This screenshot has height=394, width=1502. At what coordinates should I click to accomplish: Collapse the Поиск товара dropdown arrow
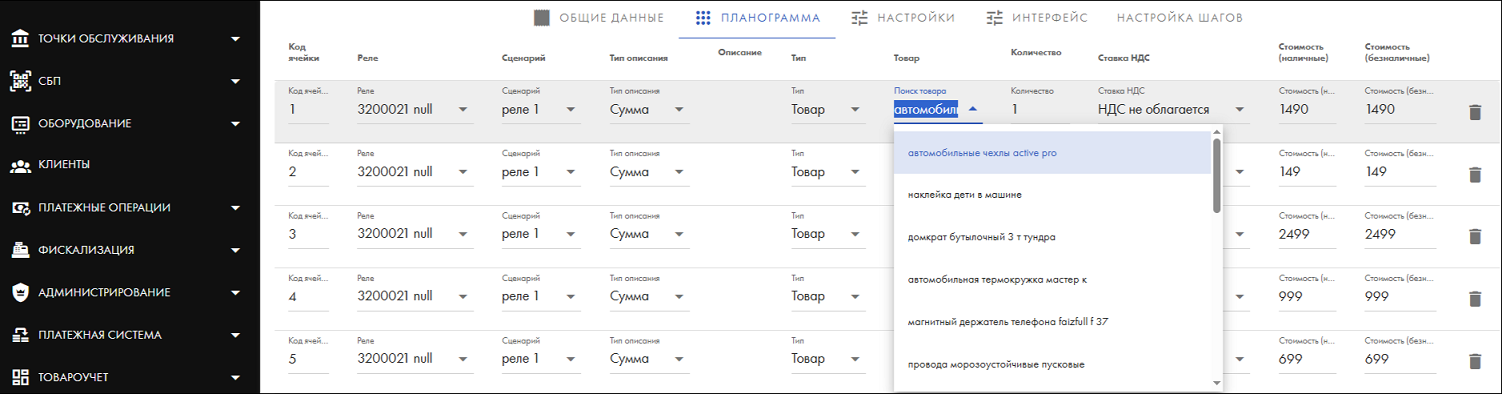click(x=973, y=110)
